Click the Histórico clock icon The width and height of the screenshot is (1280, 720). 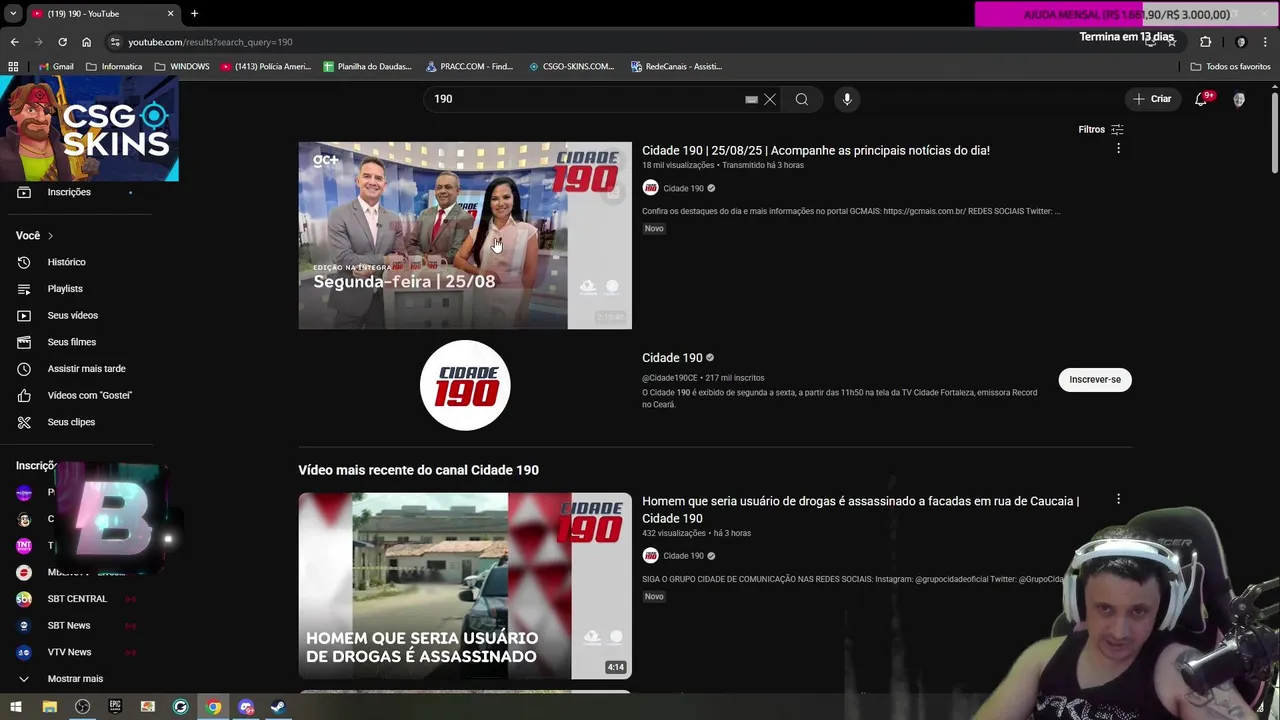pos(24,262)
